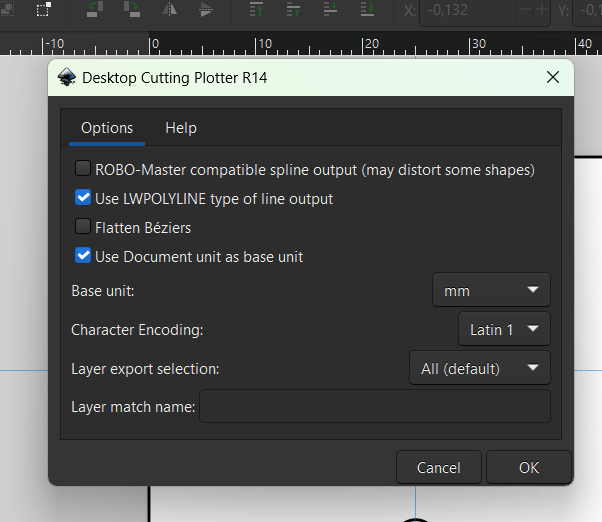
Task: Click rotate 90° clockwise icon
Action: pyautogui.click(x=132, y=9)
